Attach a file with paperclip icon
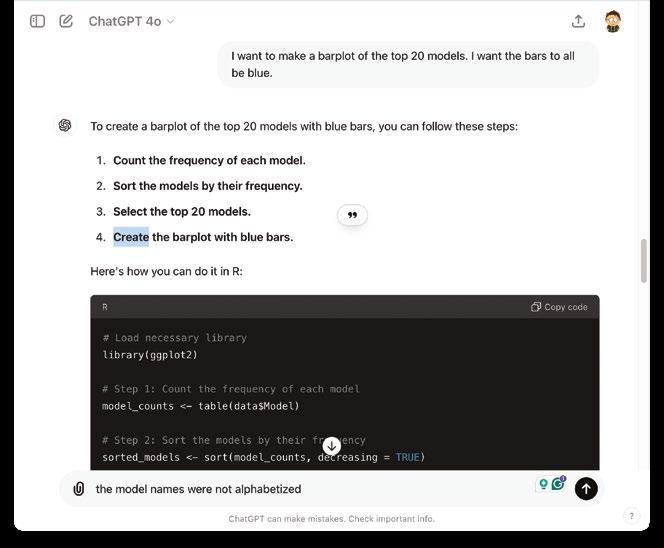The height and width of the screenshot is (548, 664). coord(78,489)
